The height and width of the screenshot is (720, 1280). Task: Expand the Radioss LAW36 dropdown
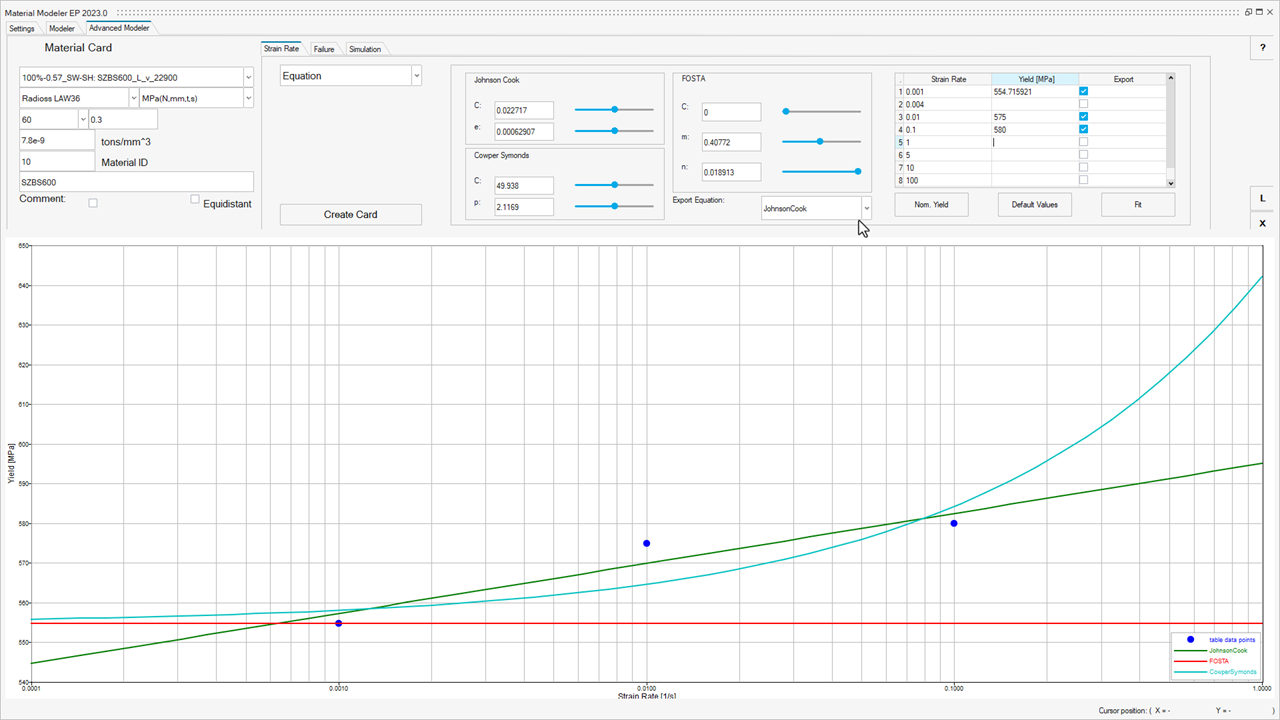(134, 98)
